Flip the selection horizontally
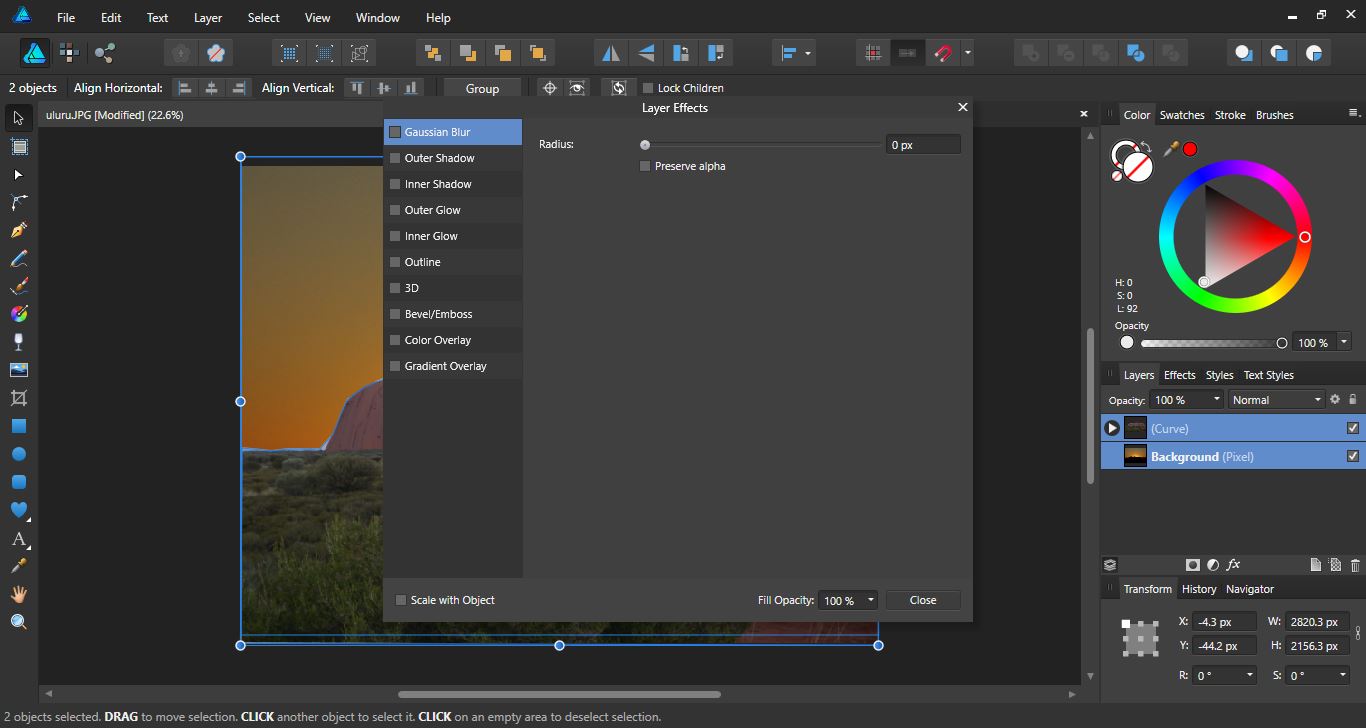Screen dimensions: 1366x728 610,52
